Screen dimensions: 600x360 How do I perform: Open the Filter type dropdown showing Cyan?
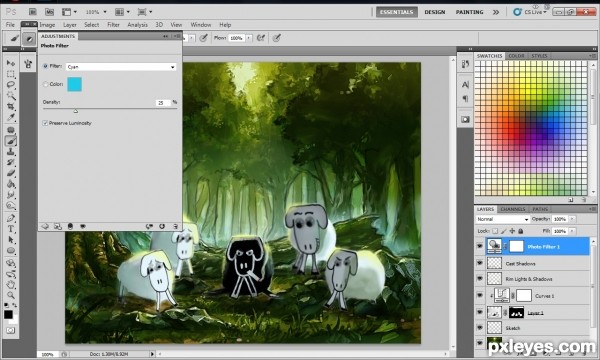[121, 67]
